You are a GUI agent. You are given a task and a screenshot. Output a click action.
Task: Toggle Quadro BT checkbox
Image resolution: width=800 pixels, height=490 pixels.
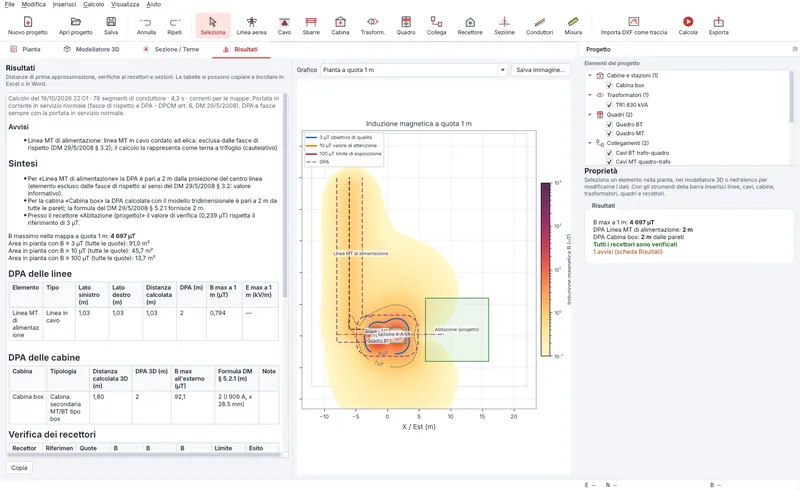(609, 124)
